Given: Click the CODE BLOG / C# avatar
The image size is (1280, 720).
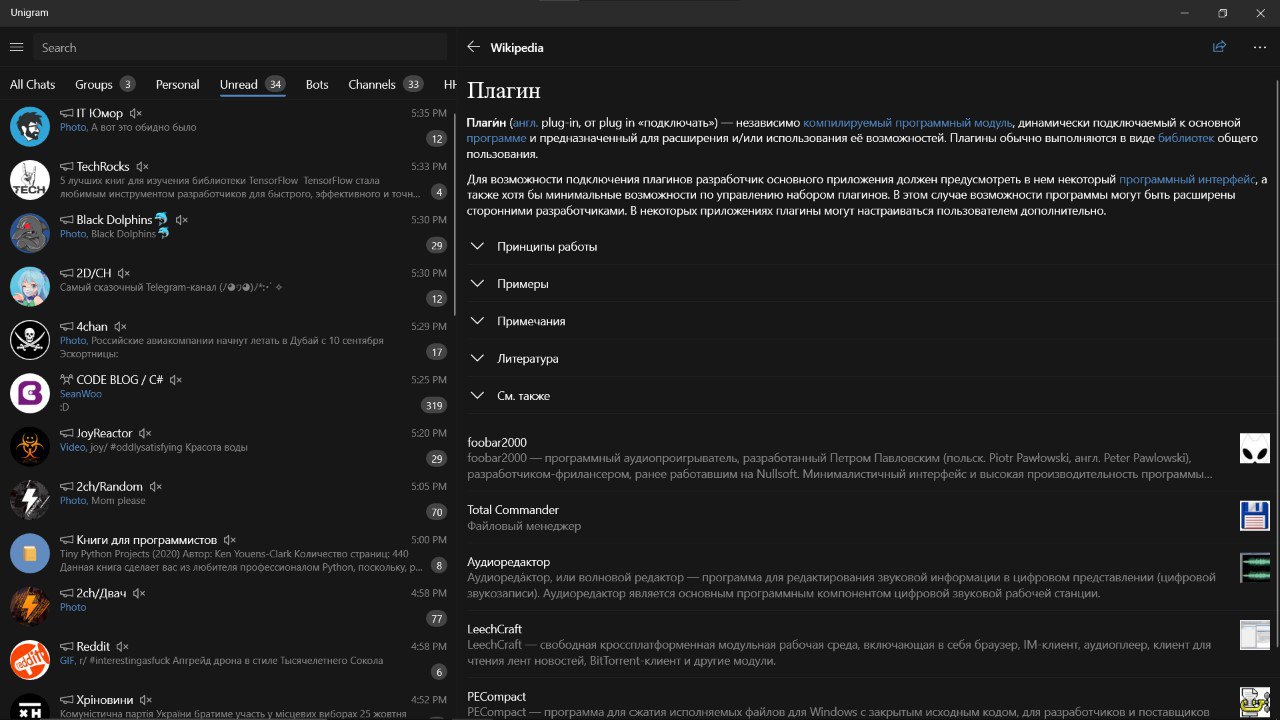Looking at the screenshot, I should [x=30, y=393].
